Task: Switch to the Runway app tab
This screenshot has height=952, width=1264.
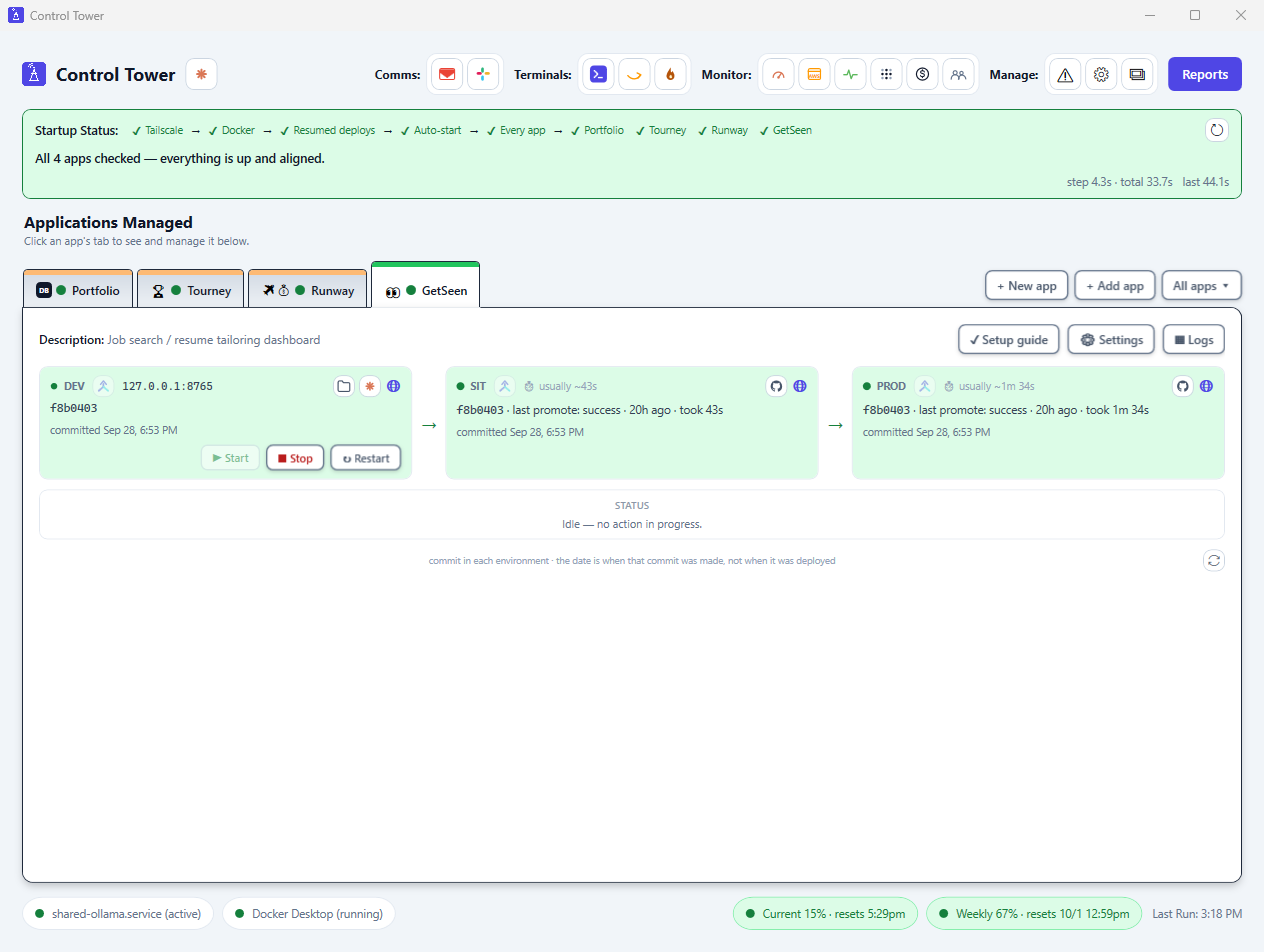Action: click(x=308, y=290)
